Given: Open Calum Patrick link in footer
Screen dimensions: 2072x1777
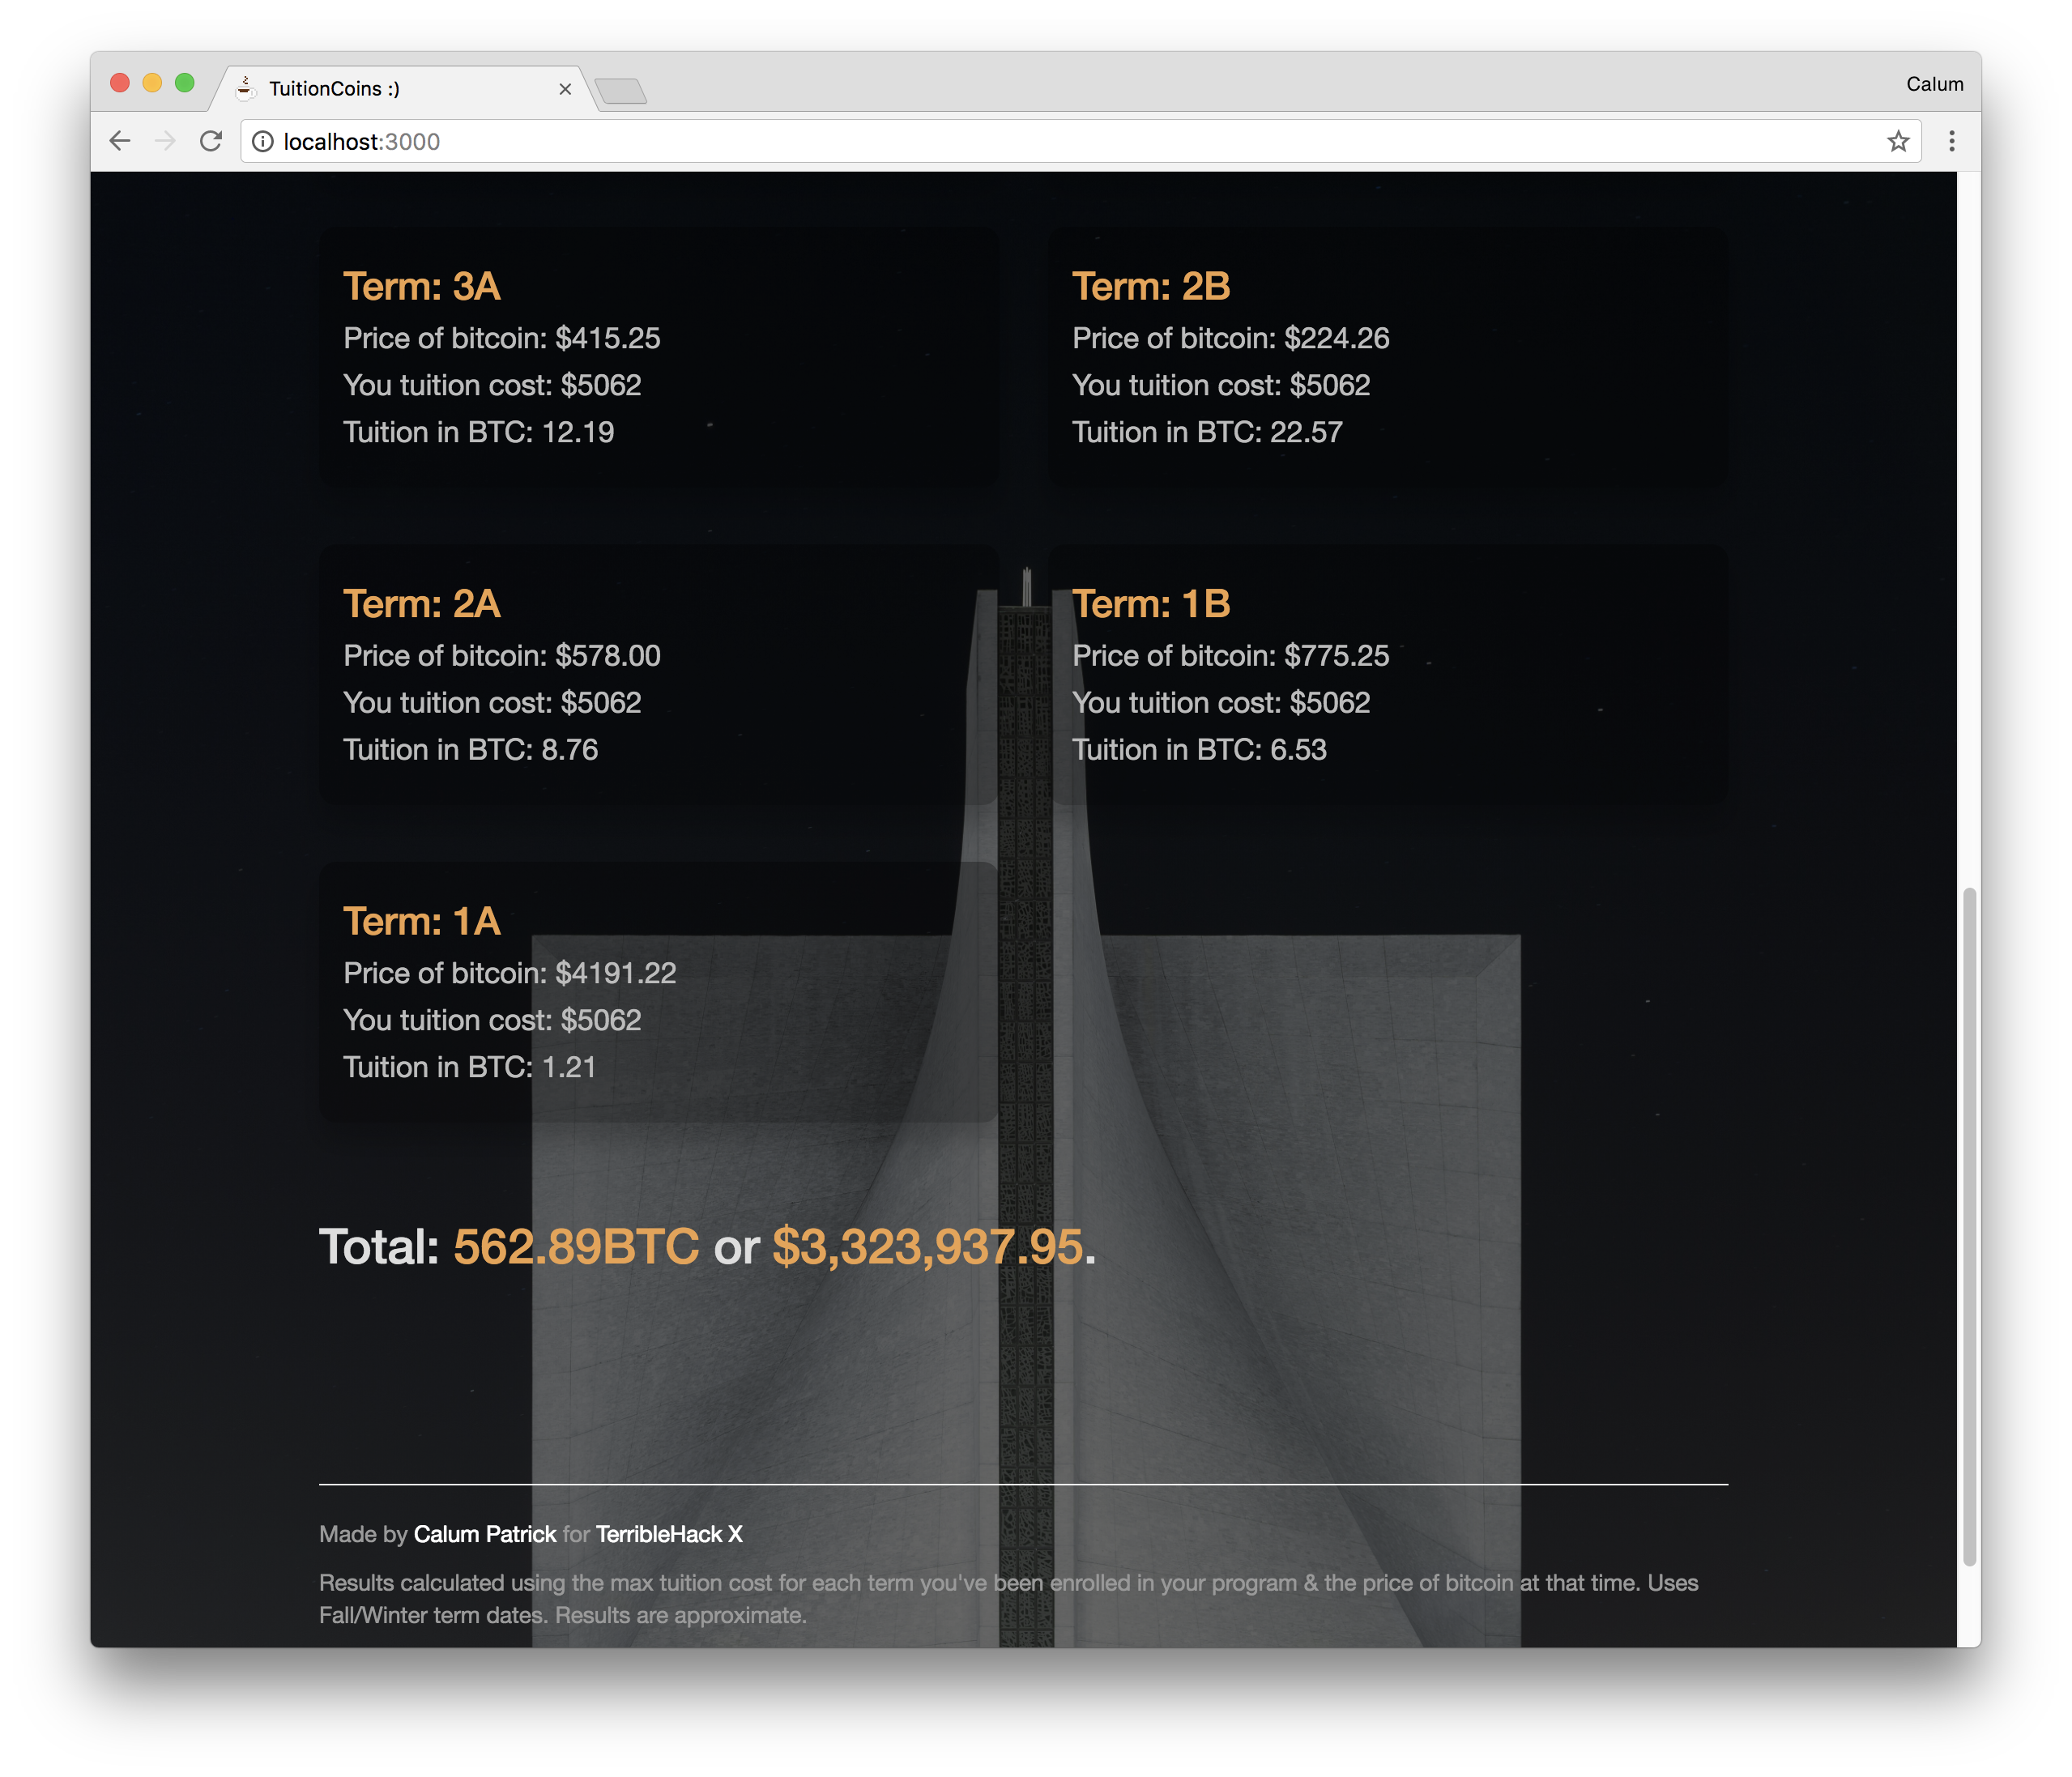Looking at the screenshot, I should point(484,1534).
